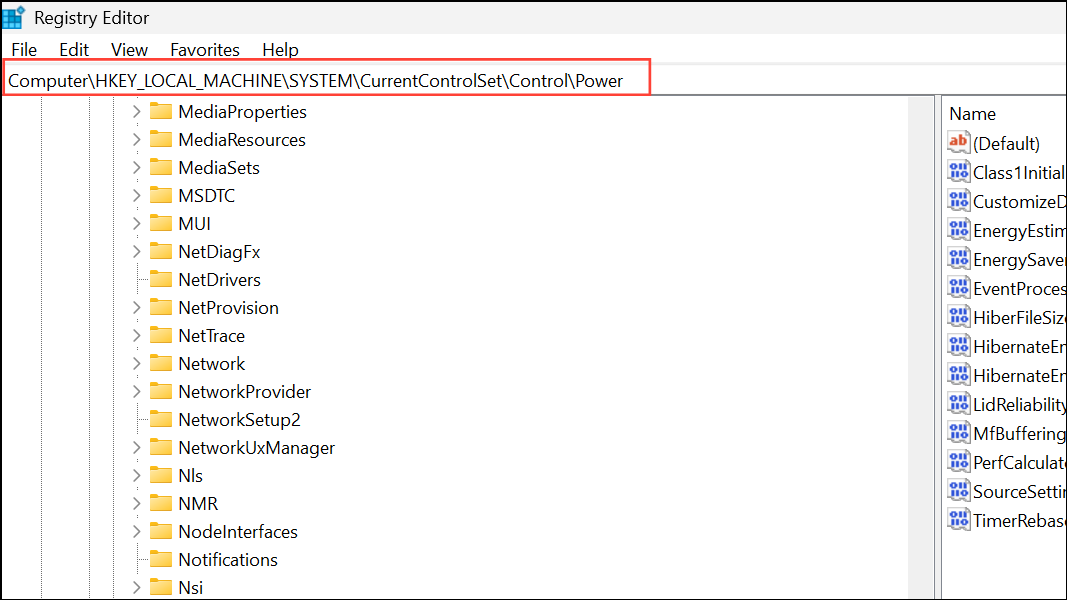Click the Registry Editor app icon in title bar

click(13, 18)
